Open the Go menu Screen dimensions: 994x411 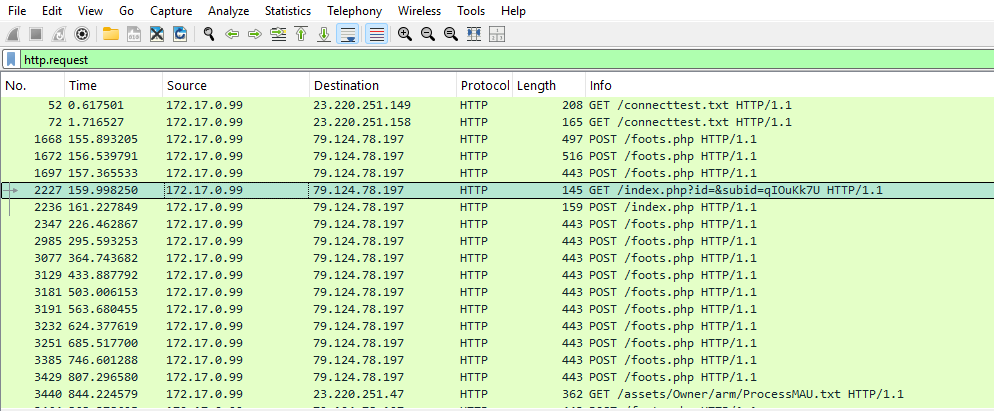click(126, 11)
